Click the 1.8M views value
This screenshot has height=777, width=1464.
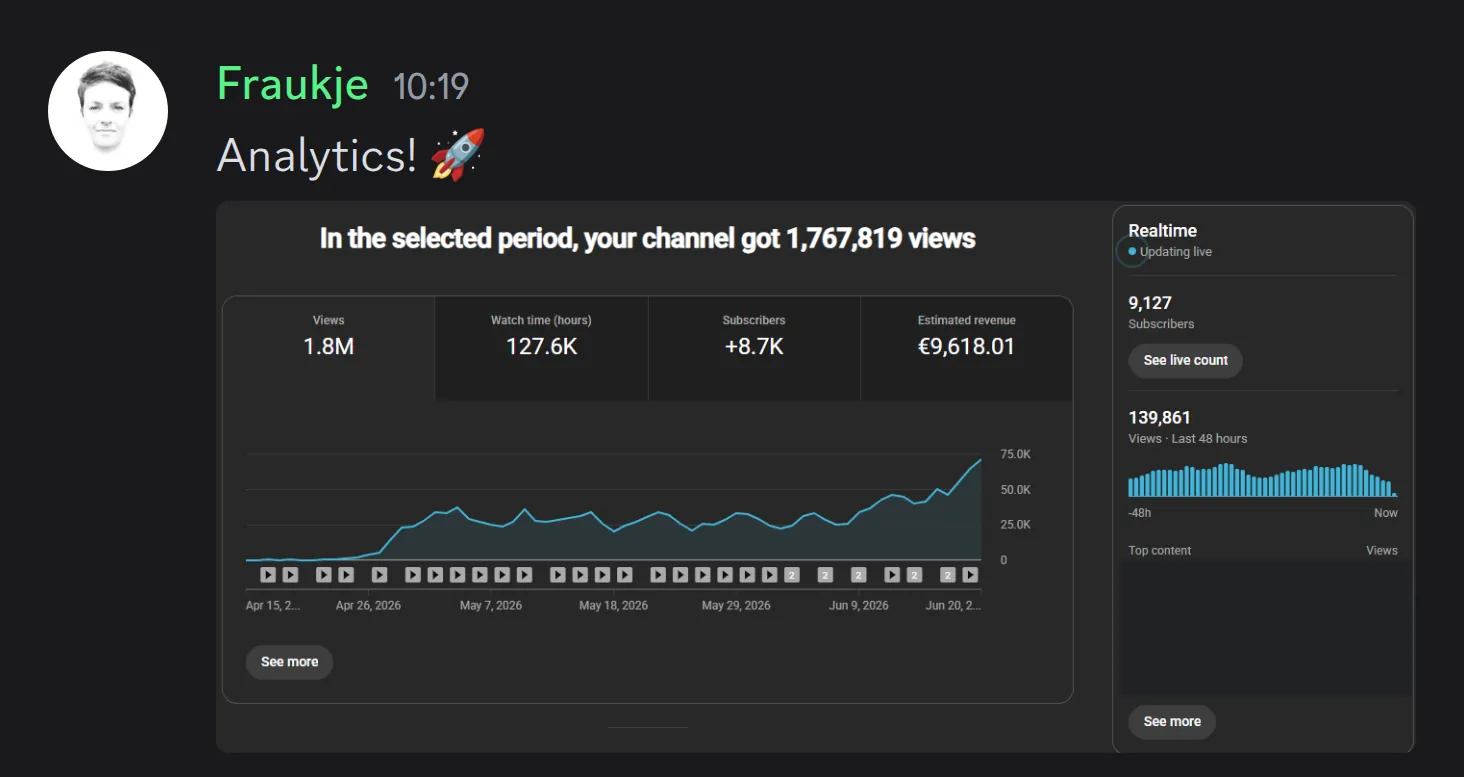coord(329,347)
